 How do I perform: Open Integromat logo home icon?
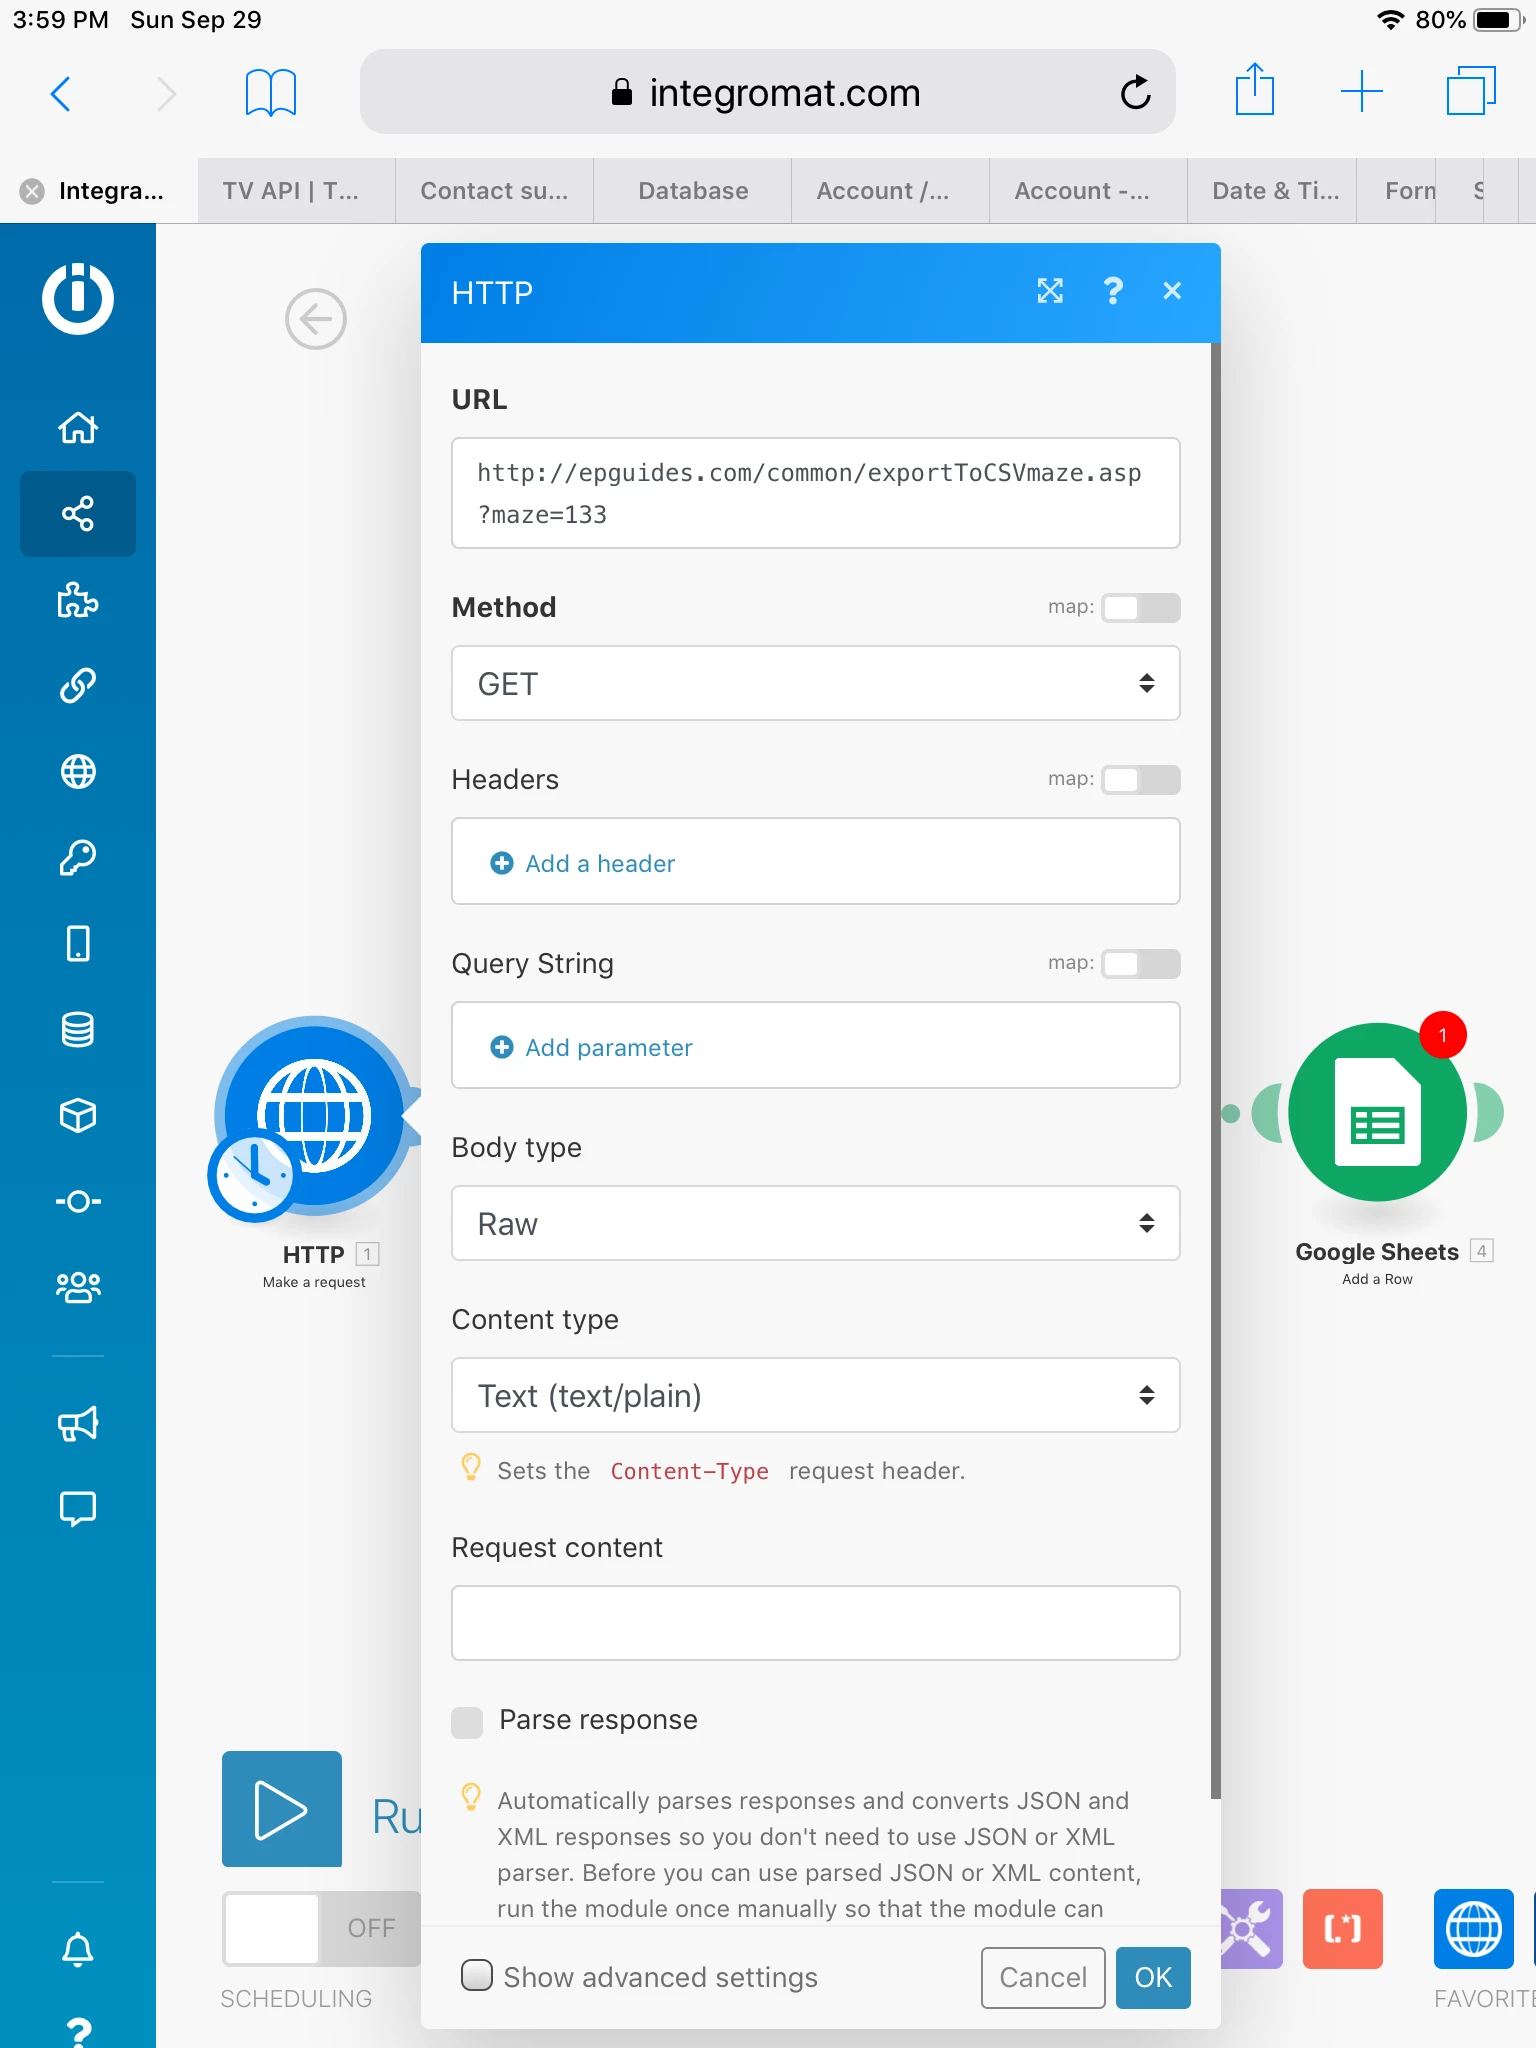point(78,298)
